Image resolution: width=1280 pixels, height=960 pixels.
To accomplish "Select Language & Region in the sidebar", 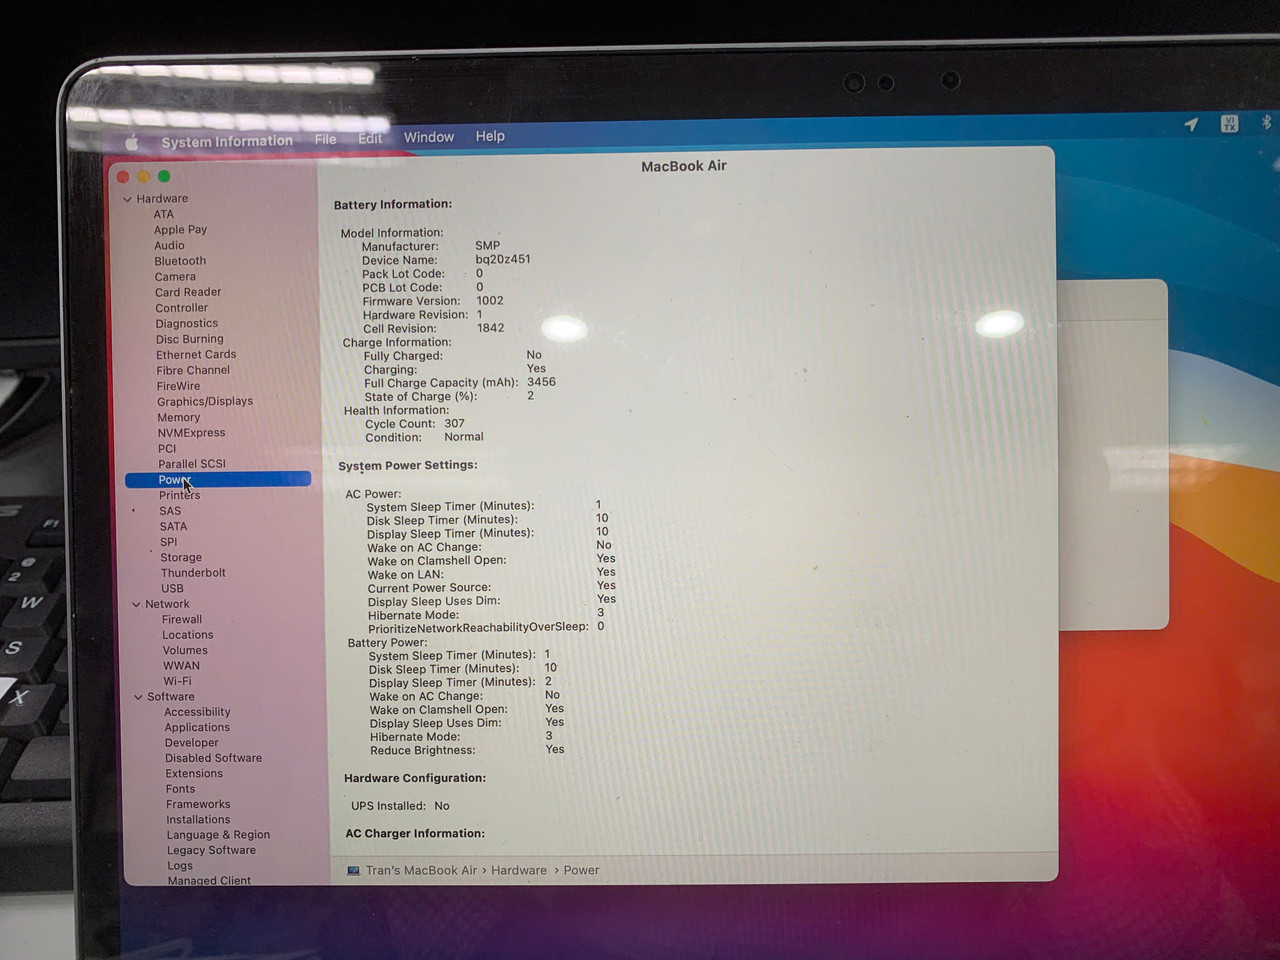I will tap(218, 835).
